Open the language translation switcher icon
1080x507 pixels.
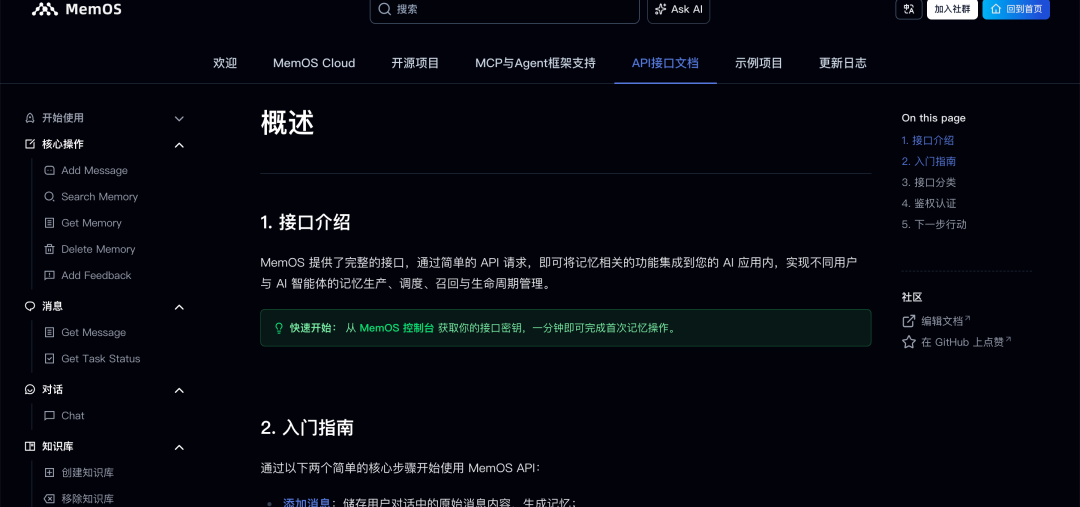tap(908, 9)
